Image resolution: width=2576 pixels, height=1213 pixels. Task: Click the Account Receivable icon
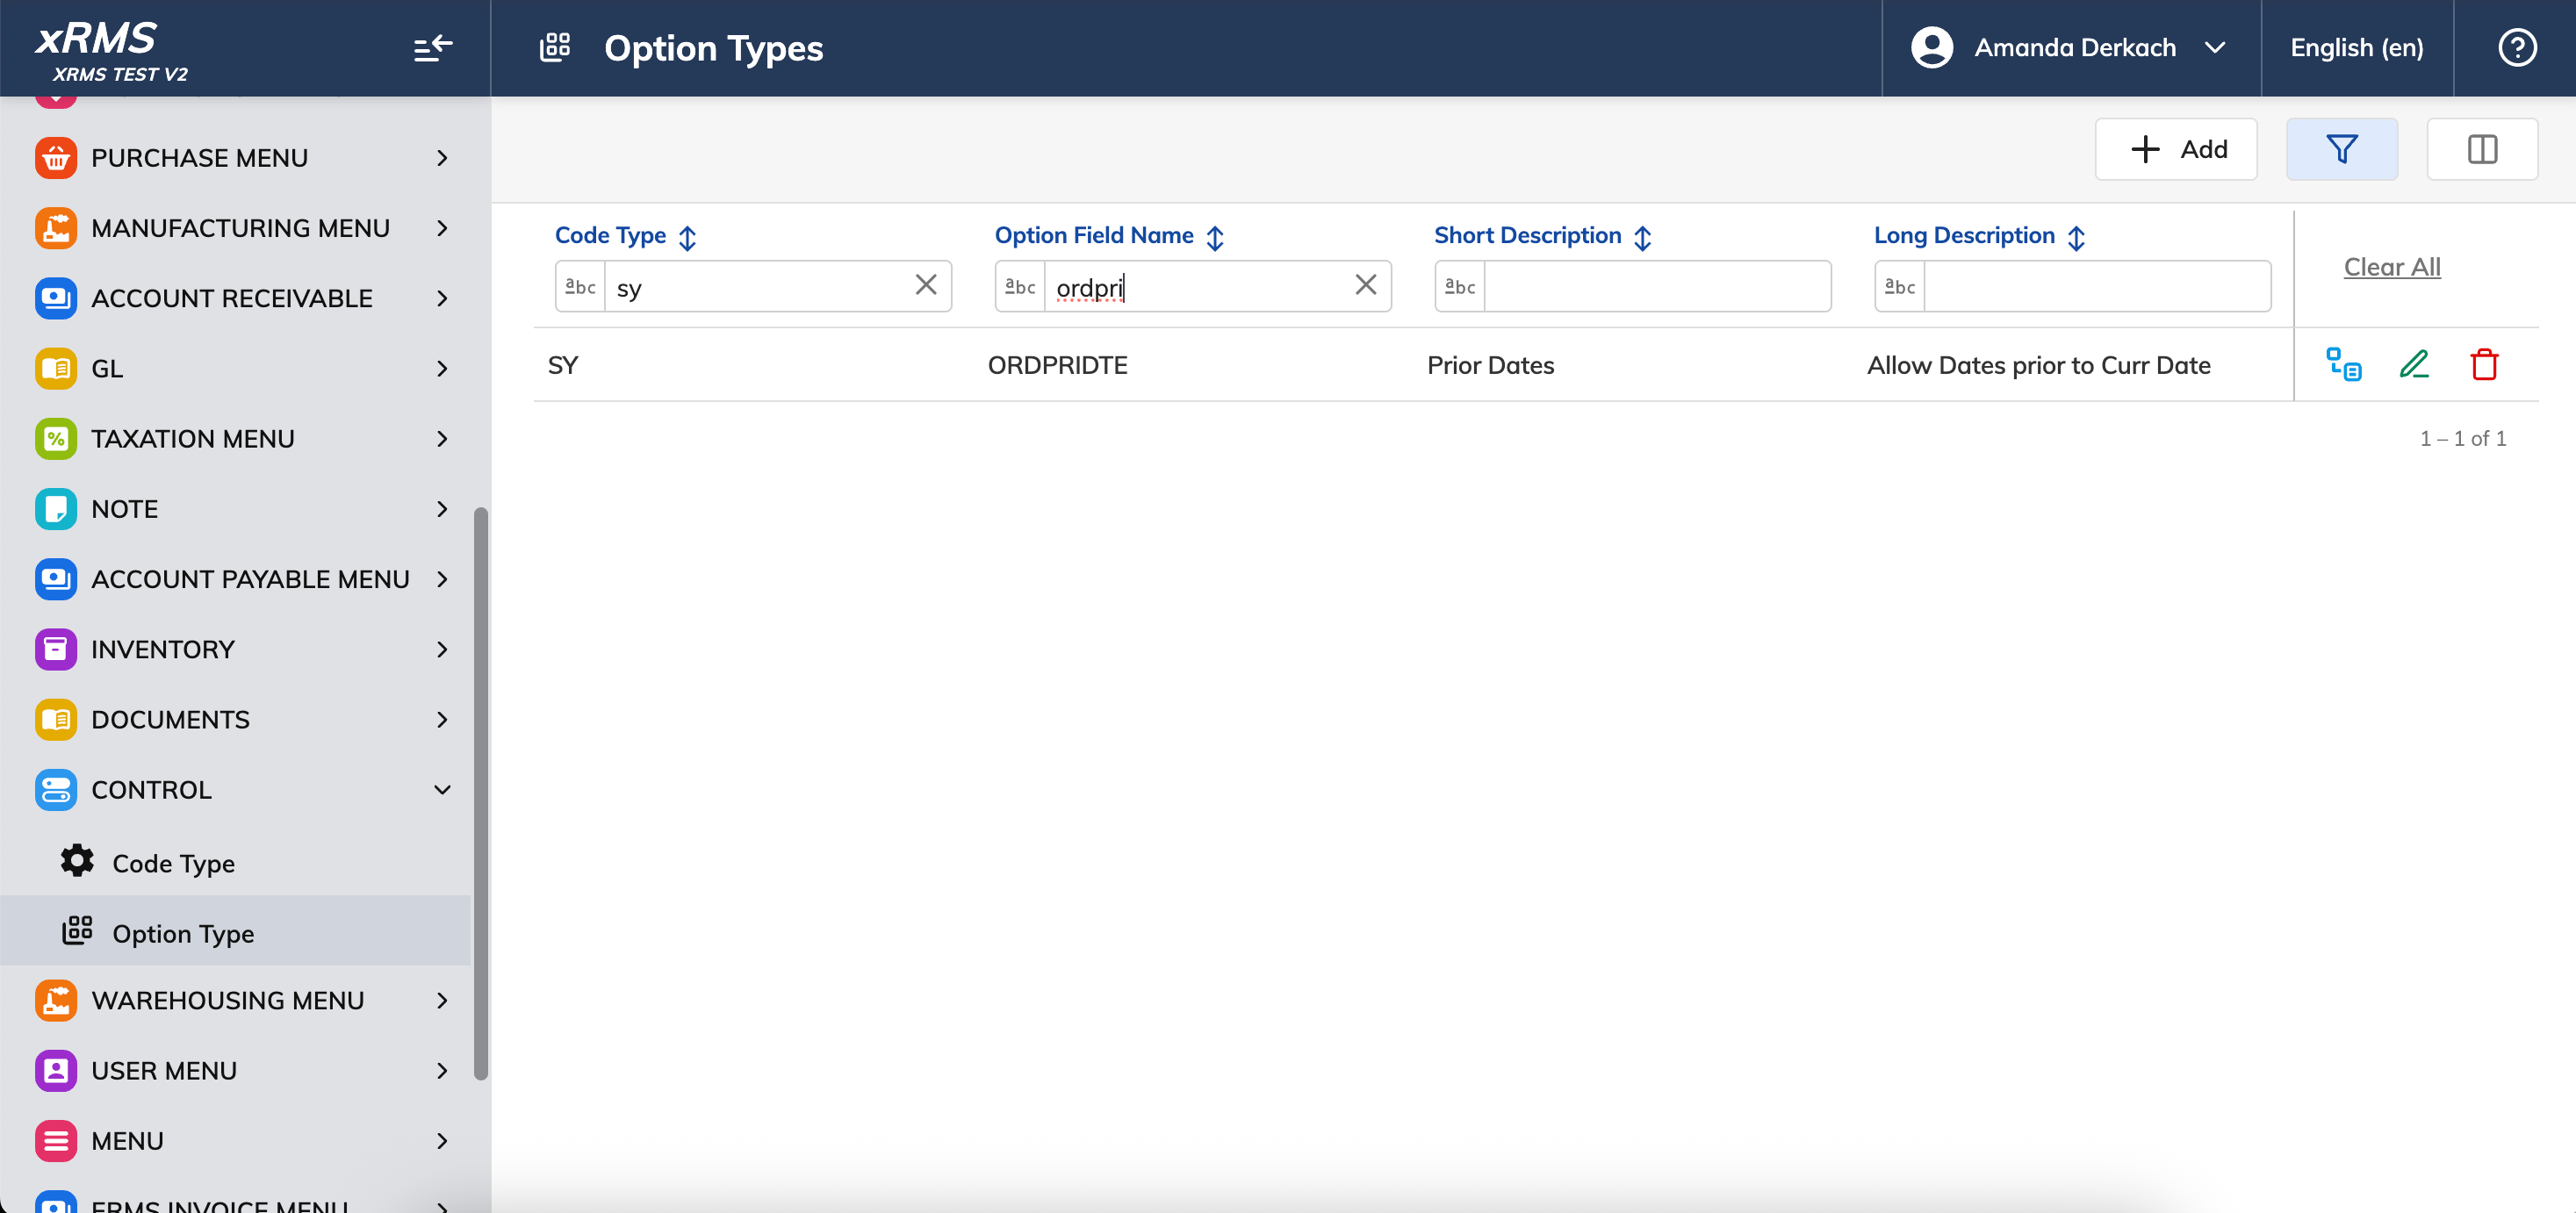coord(56,298)
